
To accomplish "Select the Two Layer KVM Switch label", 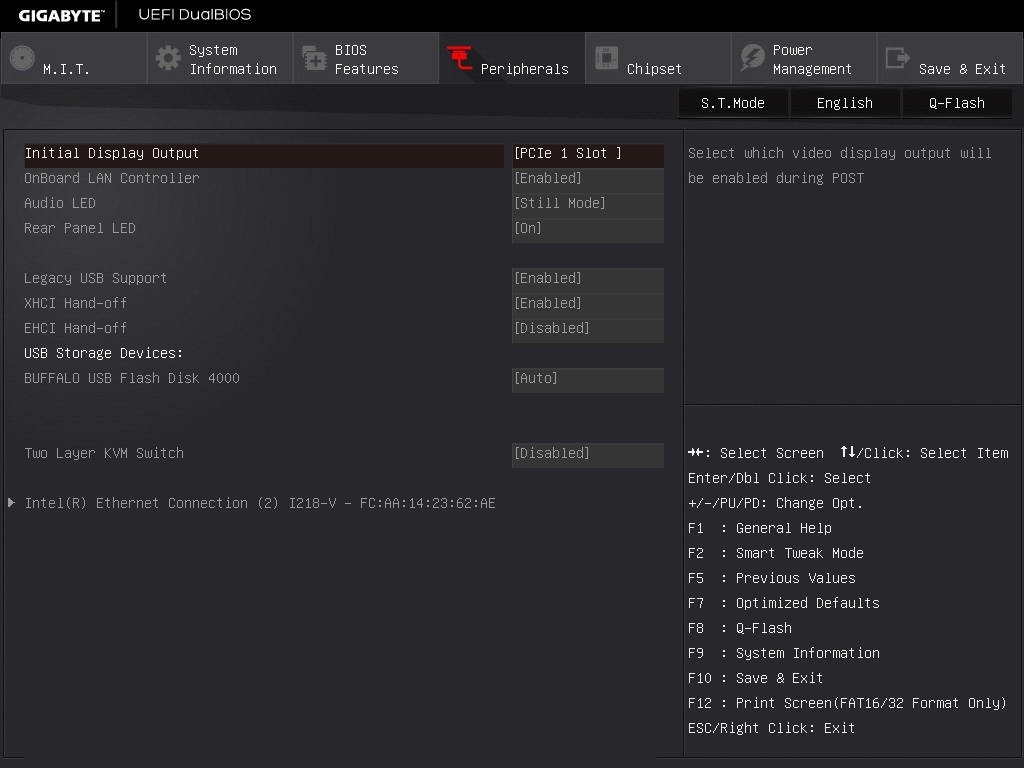I will 104,453.
